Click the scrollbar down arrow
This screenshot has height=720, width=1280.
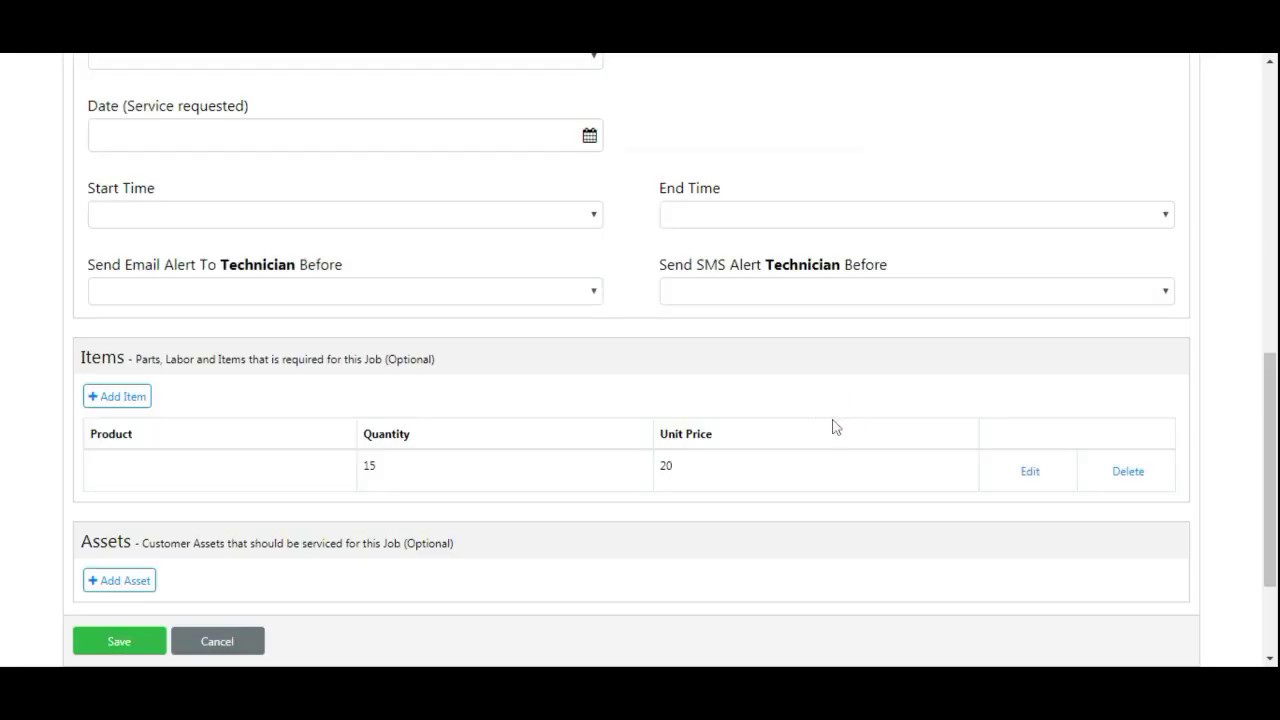(x=1270, y=658)
